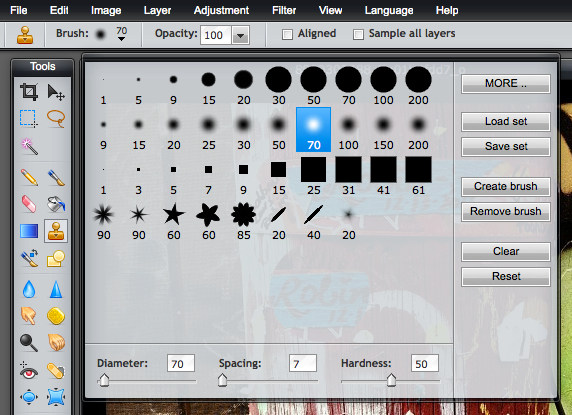Select the Red Eye Reduction tool
This screenshot has width=572, height=415.
(29, 371)
